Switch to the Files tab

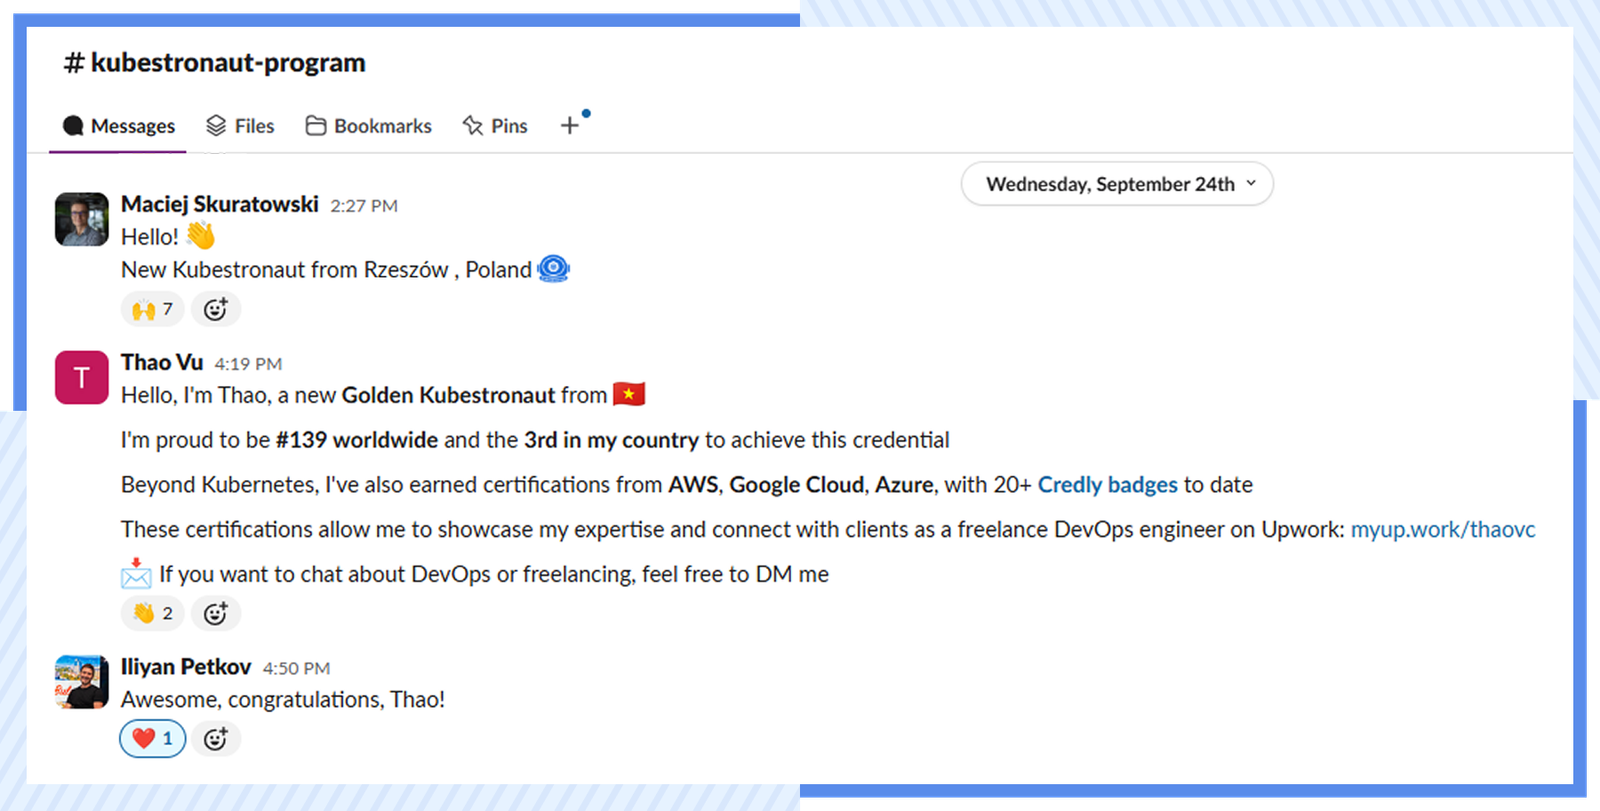[241, 126]
